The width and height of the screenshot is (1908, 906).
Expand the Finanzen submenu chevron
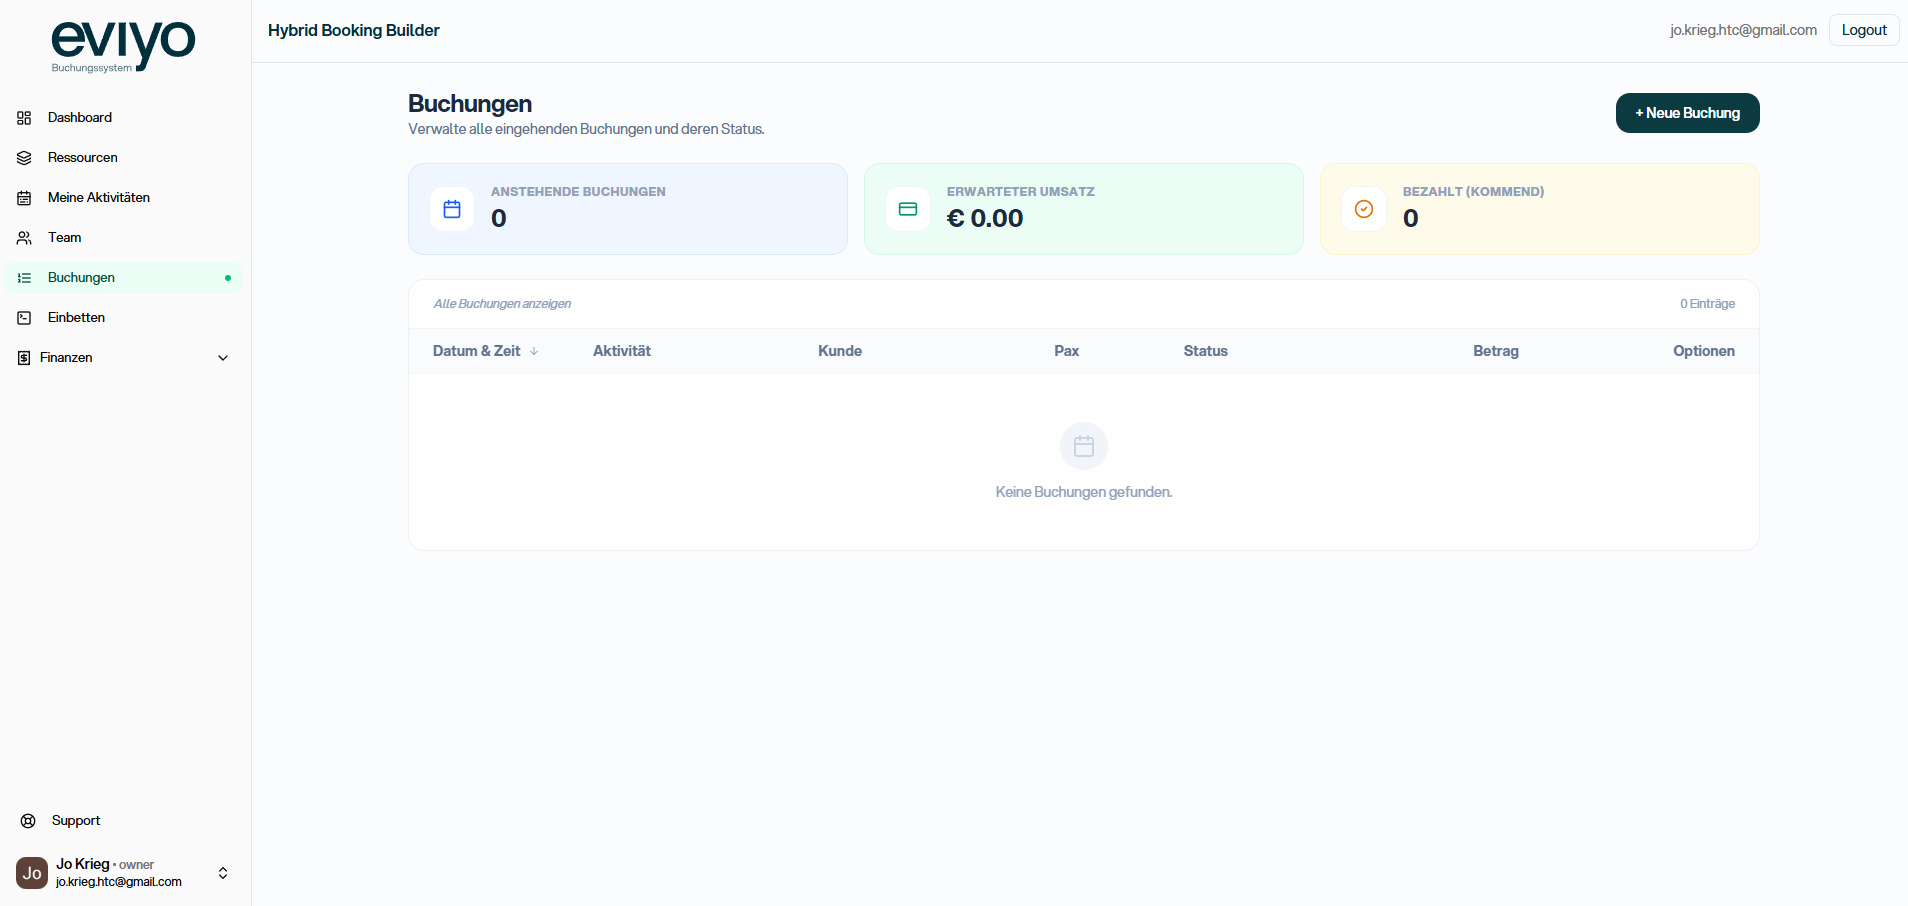pyautogui.click(x=222, y=357)
